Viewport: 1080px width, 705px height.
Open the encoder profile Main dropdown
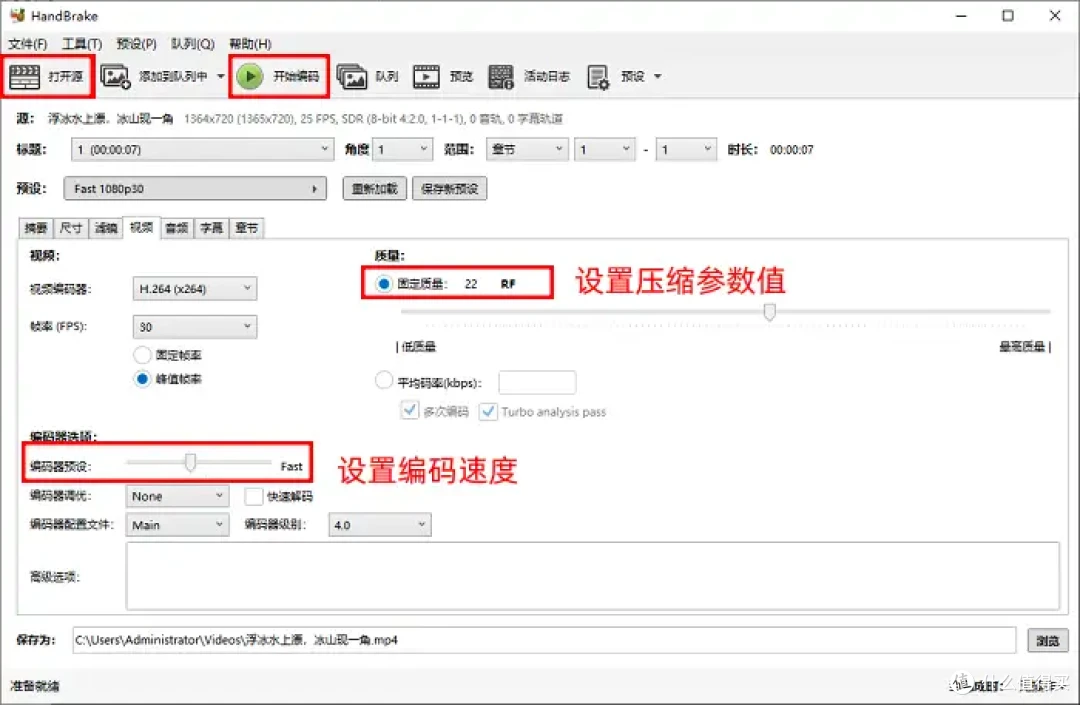point(177,525)
